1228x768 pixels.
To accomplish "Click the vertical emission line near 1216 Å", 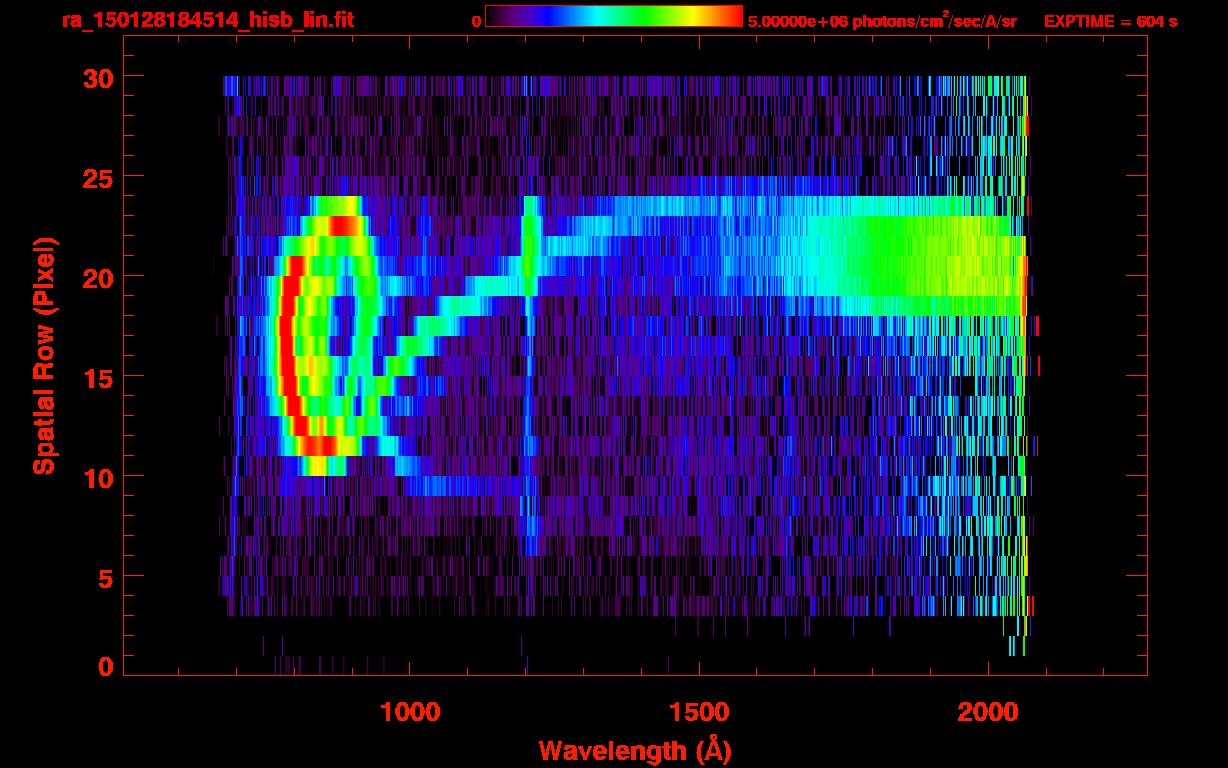I will coord(530,376).
